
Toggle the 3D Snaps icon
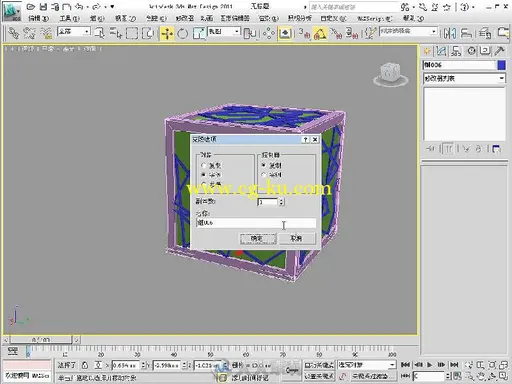pyautogui.click(x=304, y=33)
